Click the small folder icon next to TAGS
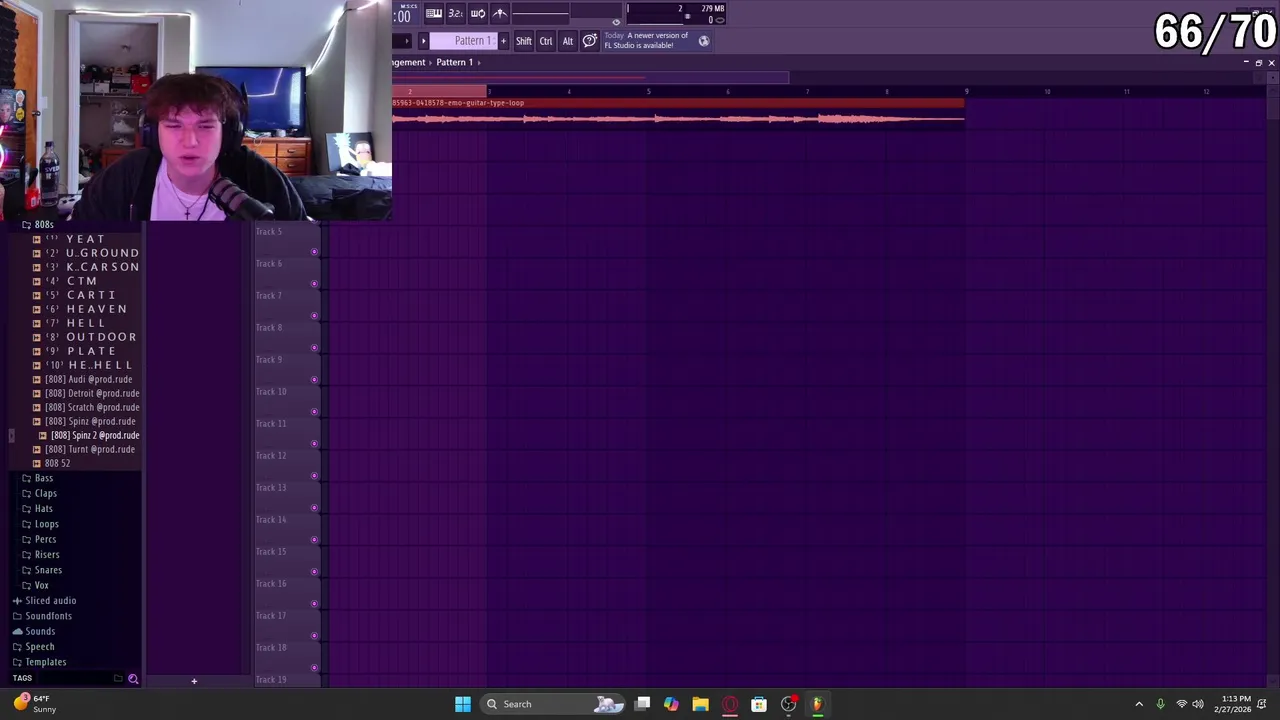The height and width of the screenshot is (720, 1280). pos(118,679)
